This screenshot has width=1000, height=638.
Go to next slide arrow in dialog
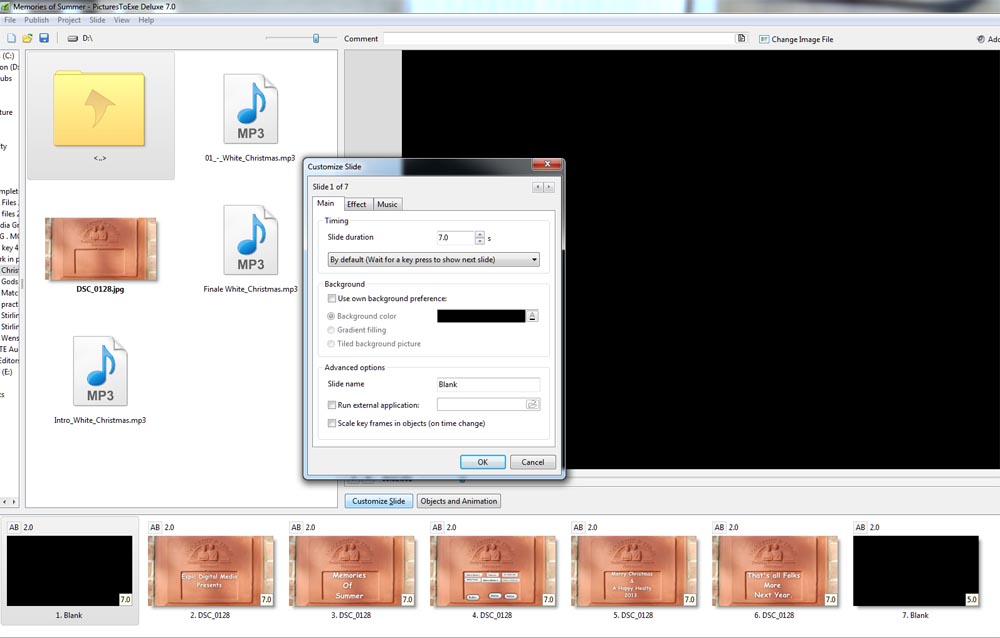(549, 187)
